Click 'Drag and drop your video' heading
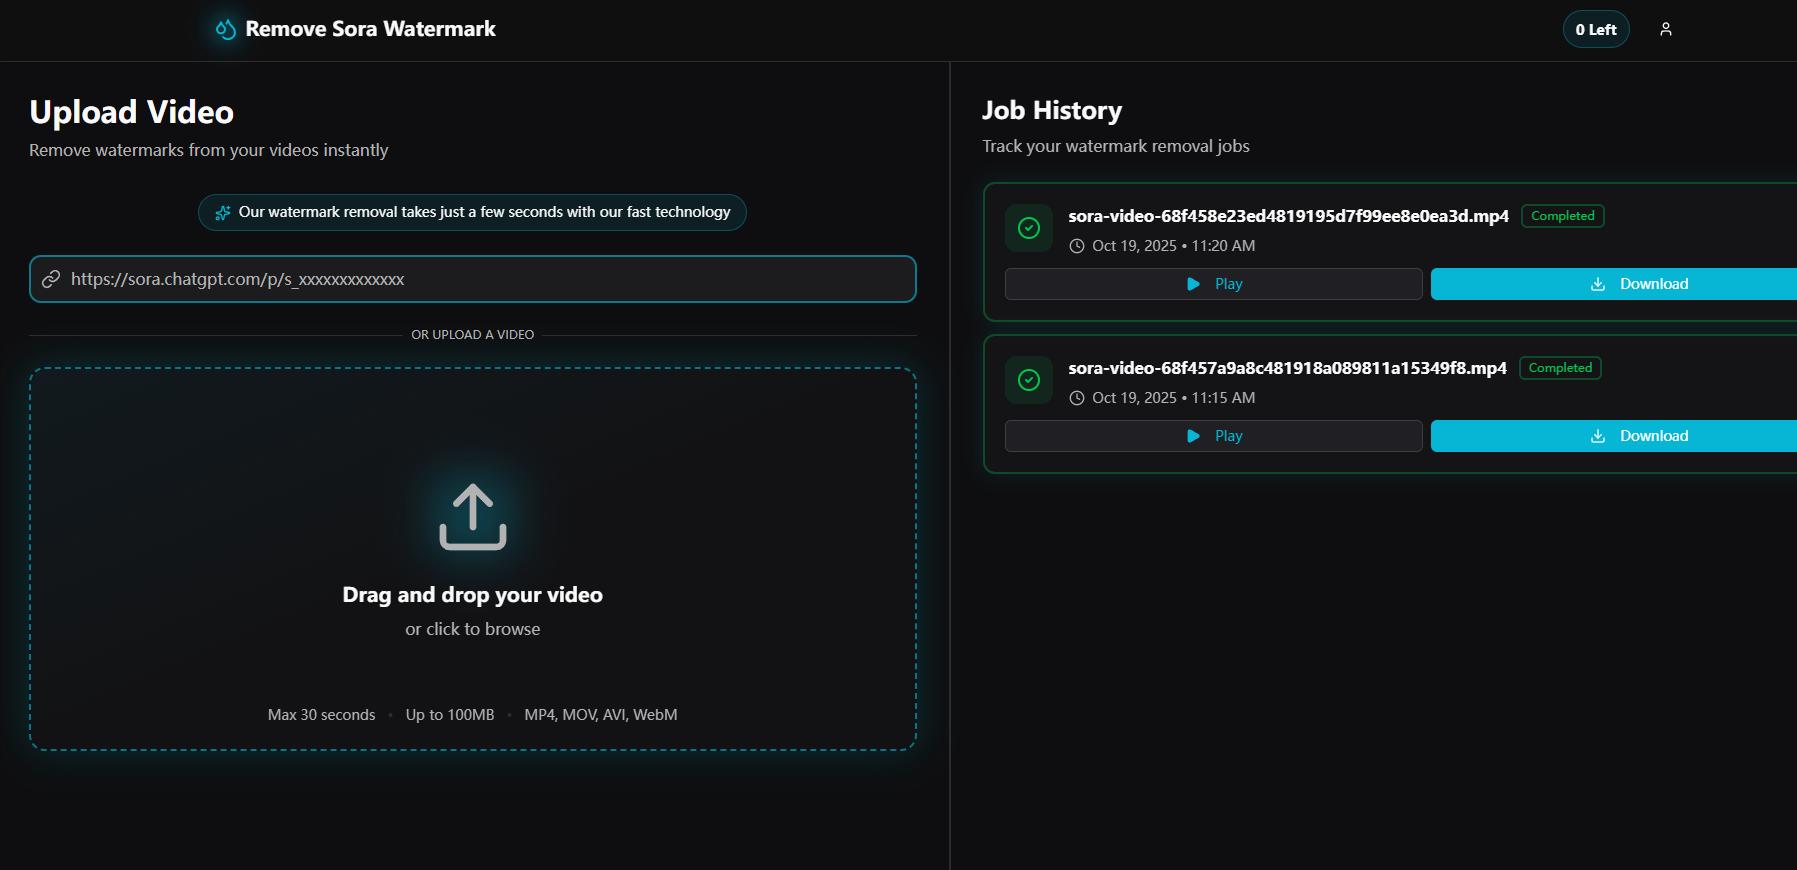 point(473,595)
